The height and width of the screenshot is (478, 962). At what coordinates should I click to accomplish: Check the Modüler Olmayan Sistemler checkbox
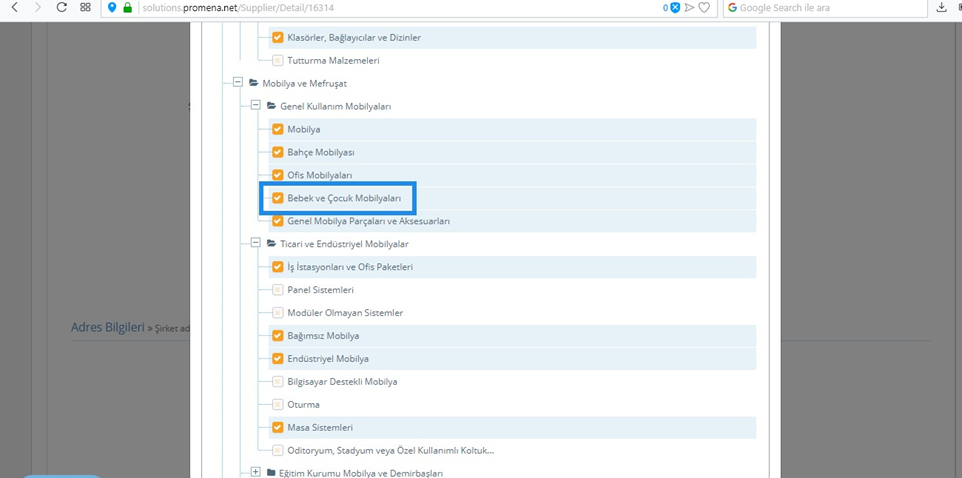[278, 313]
